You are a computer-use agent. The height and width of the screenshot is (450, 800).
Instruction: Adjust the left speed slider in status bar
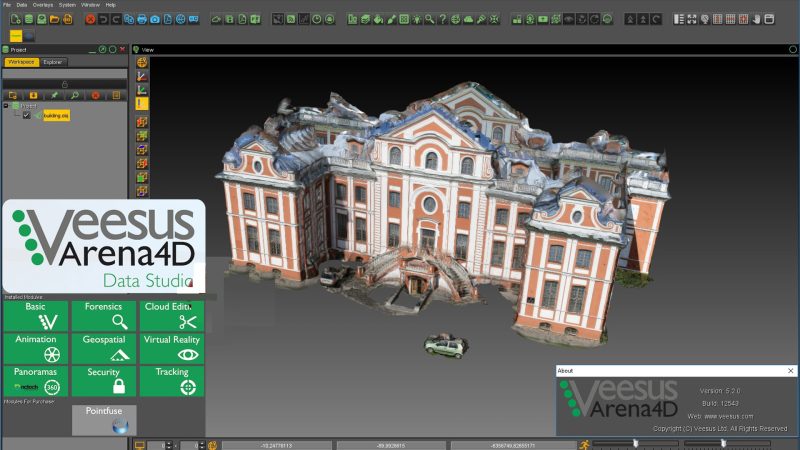coord(635,443)
